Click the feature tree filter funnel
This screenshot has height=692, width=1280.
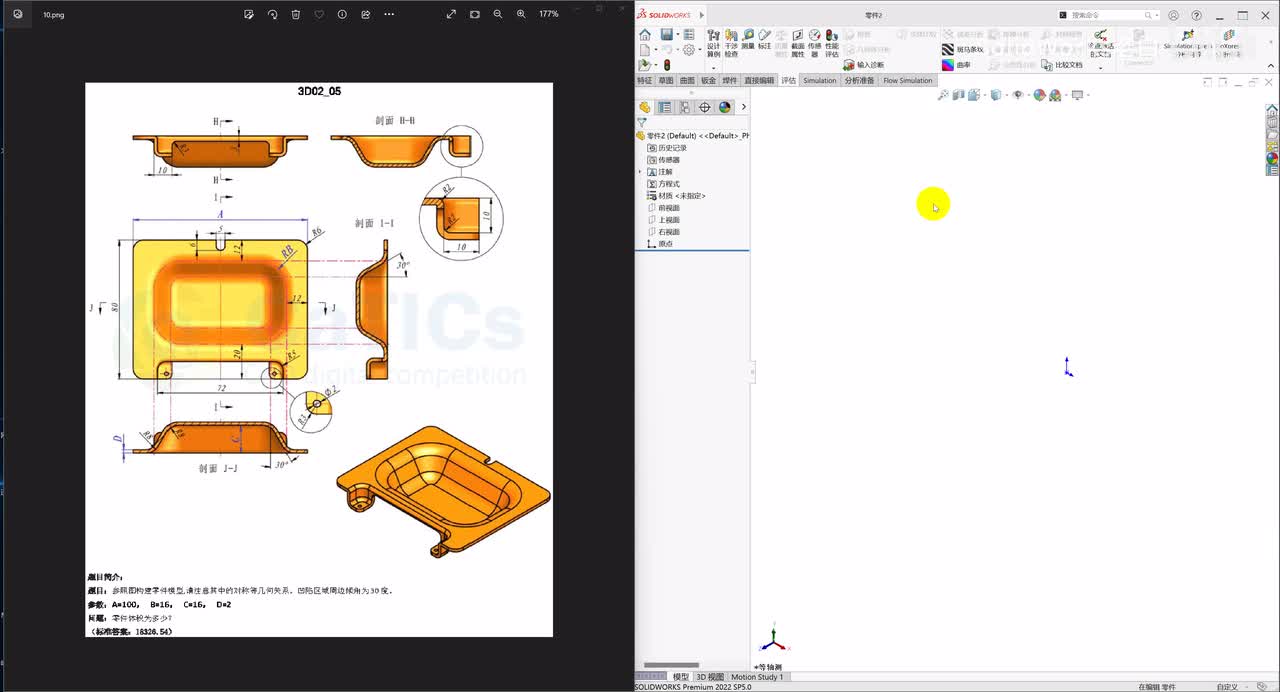click(x=642, y=122)
